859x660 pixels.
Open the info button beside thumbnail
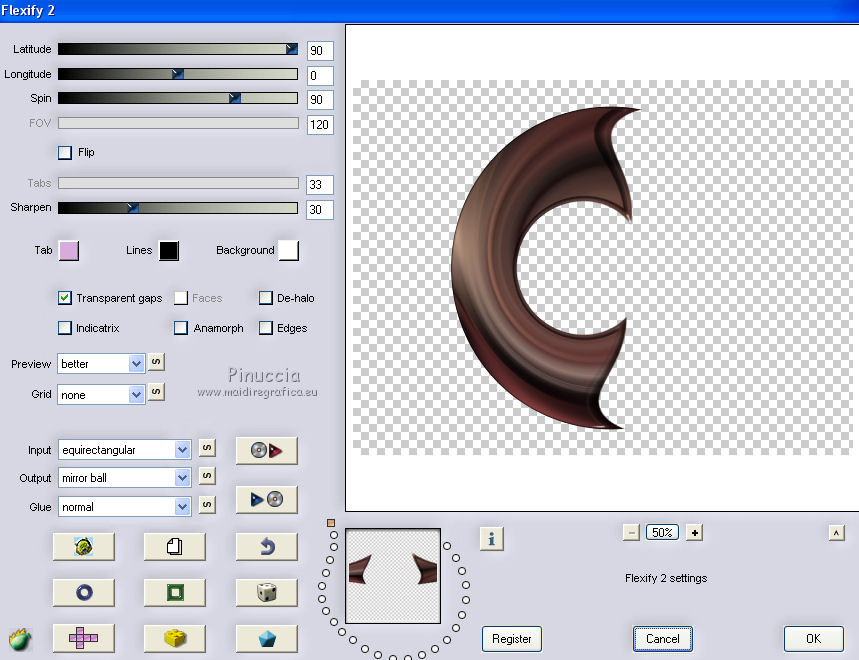tap(491, 539)
